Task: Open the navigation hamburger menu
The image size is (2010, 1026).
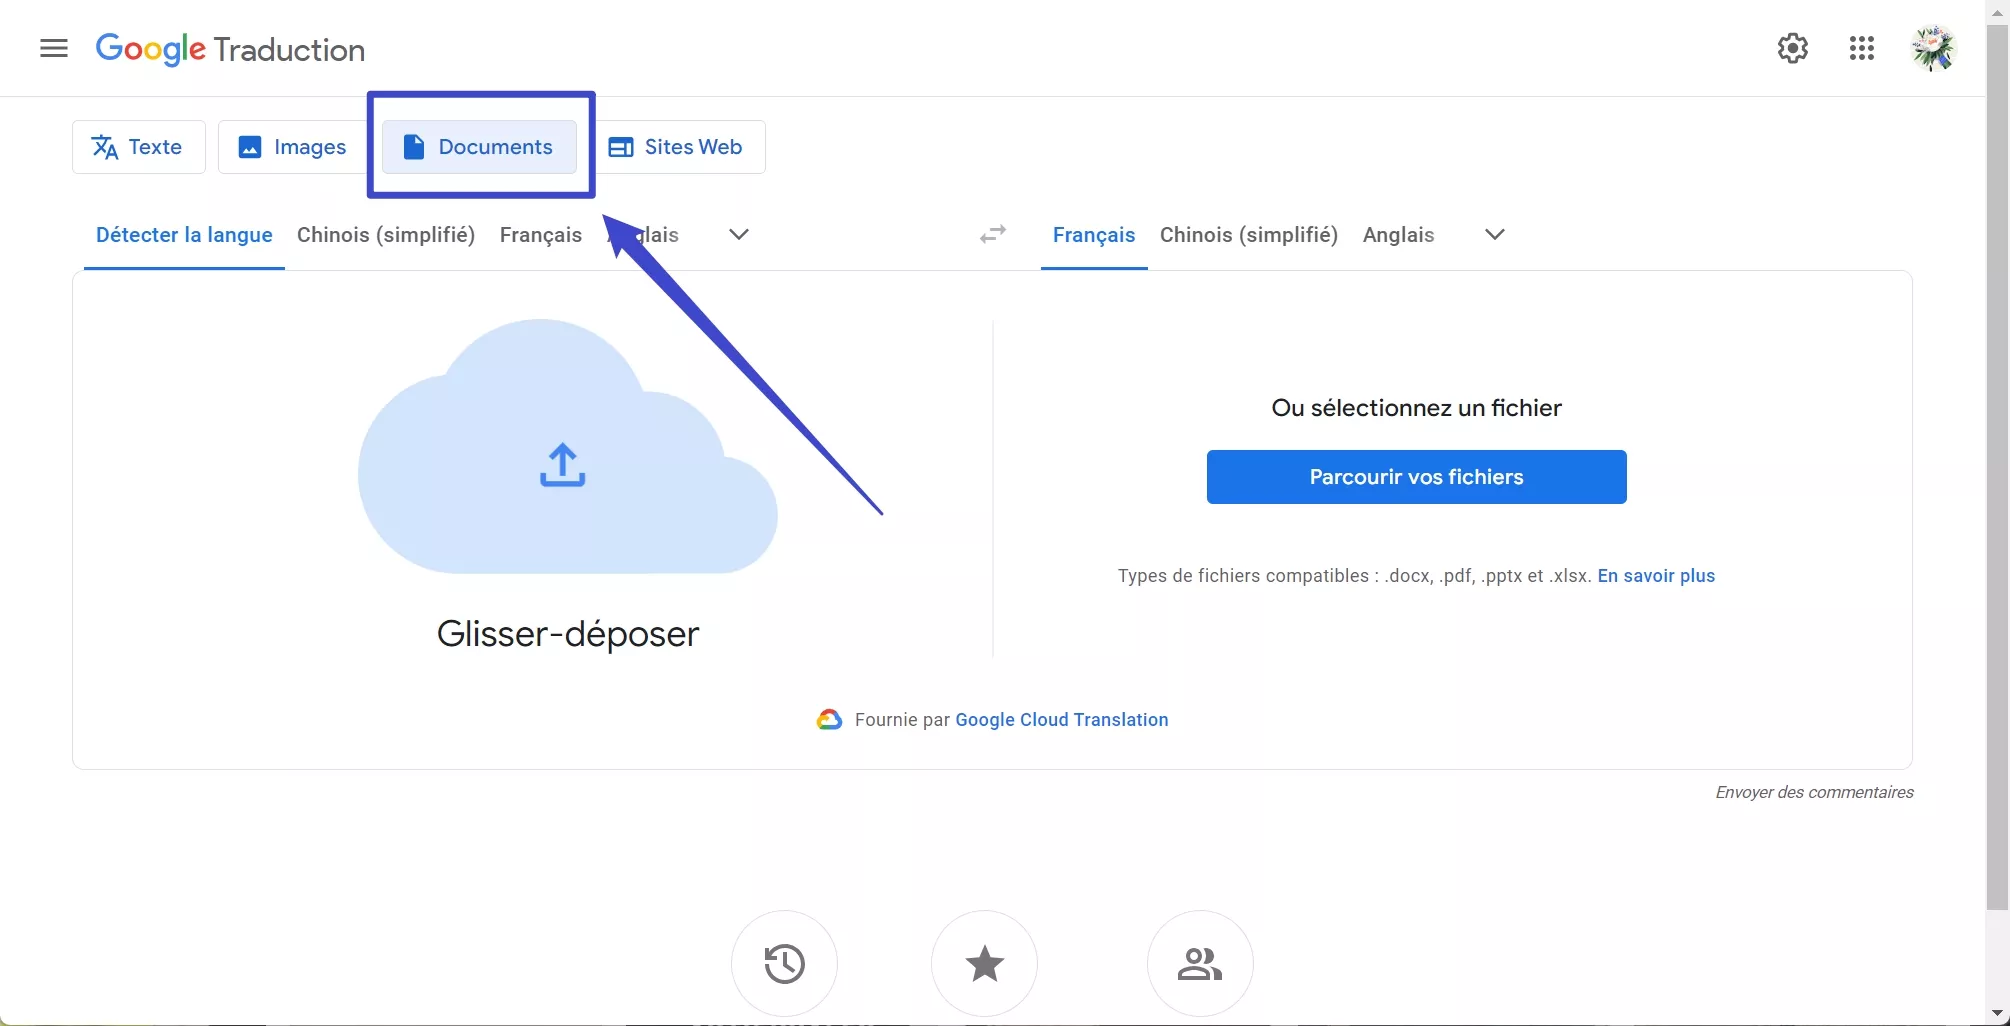Action: click(x=54, y=48)
